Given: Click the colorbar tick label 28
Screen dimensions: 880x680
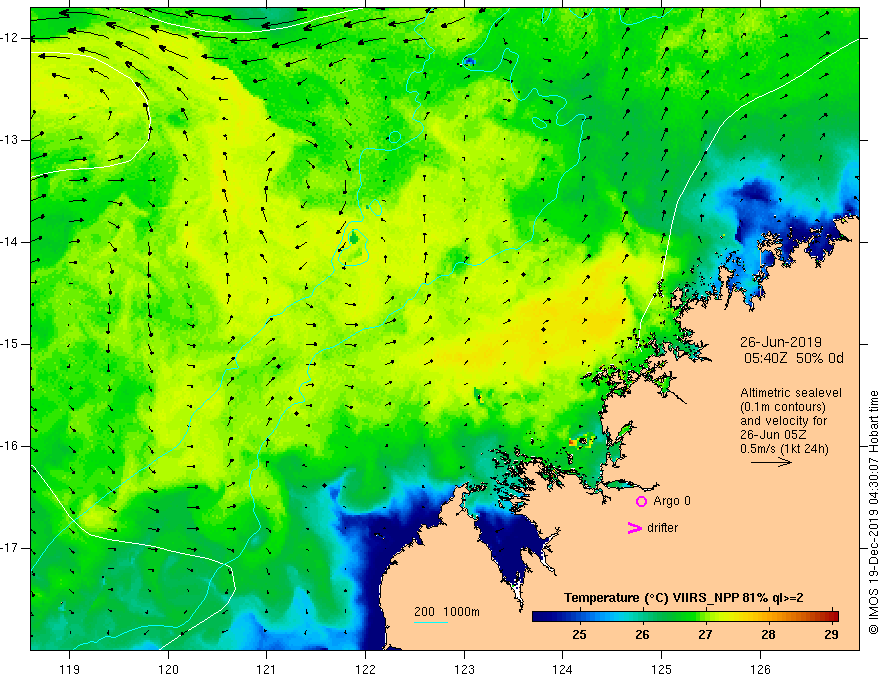Looking at the screenshot, I should tap(768, 635).
